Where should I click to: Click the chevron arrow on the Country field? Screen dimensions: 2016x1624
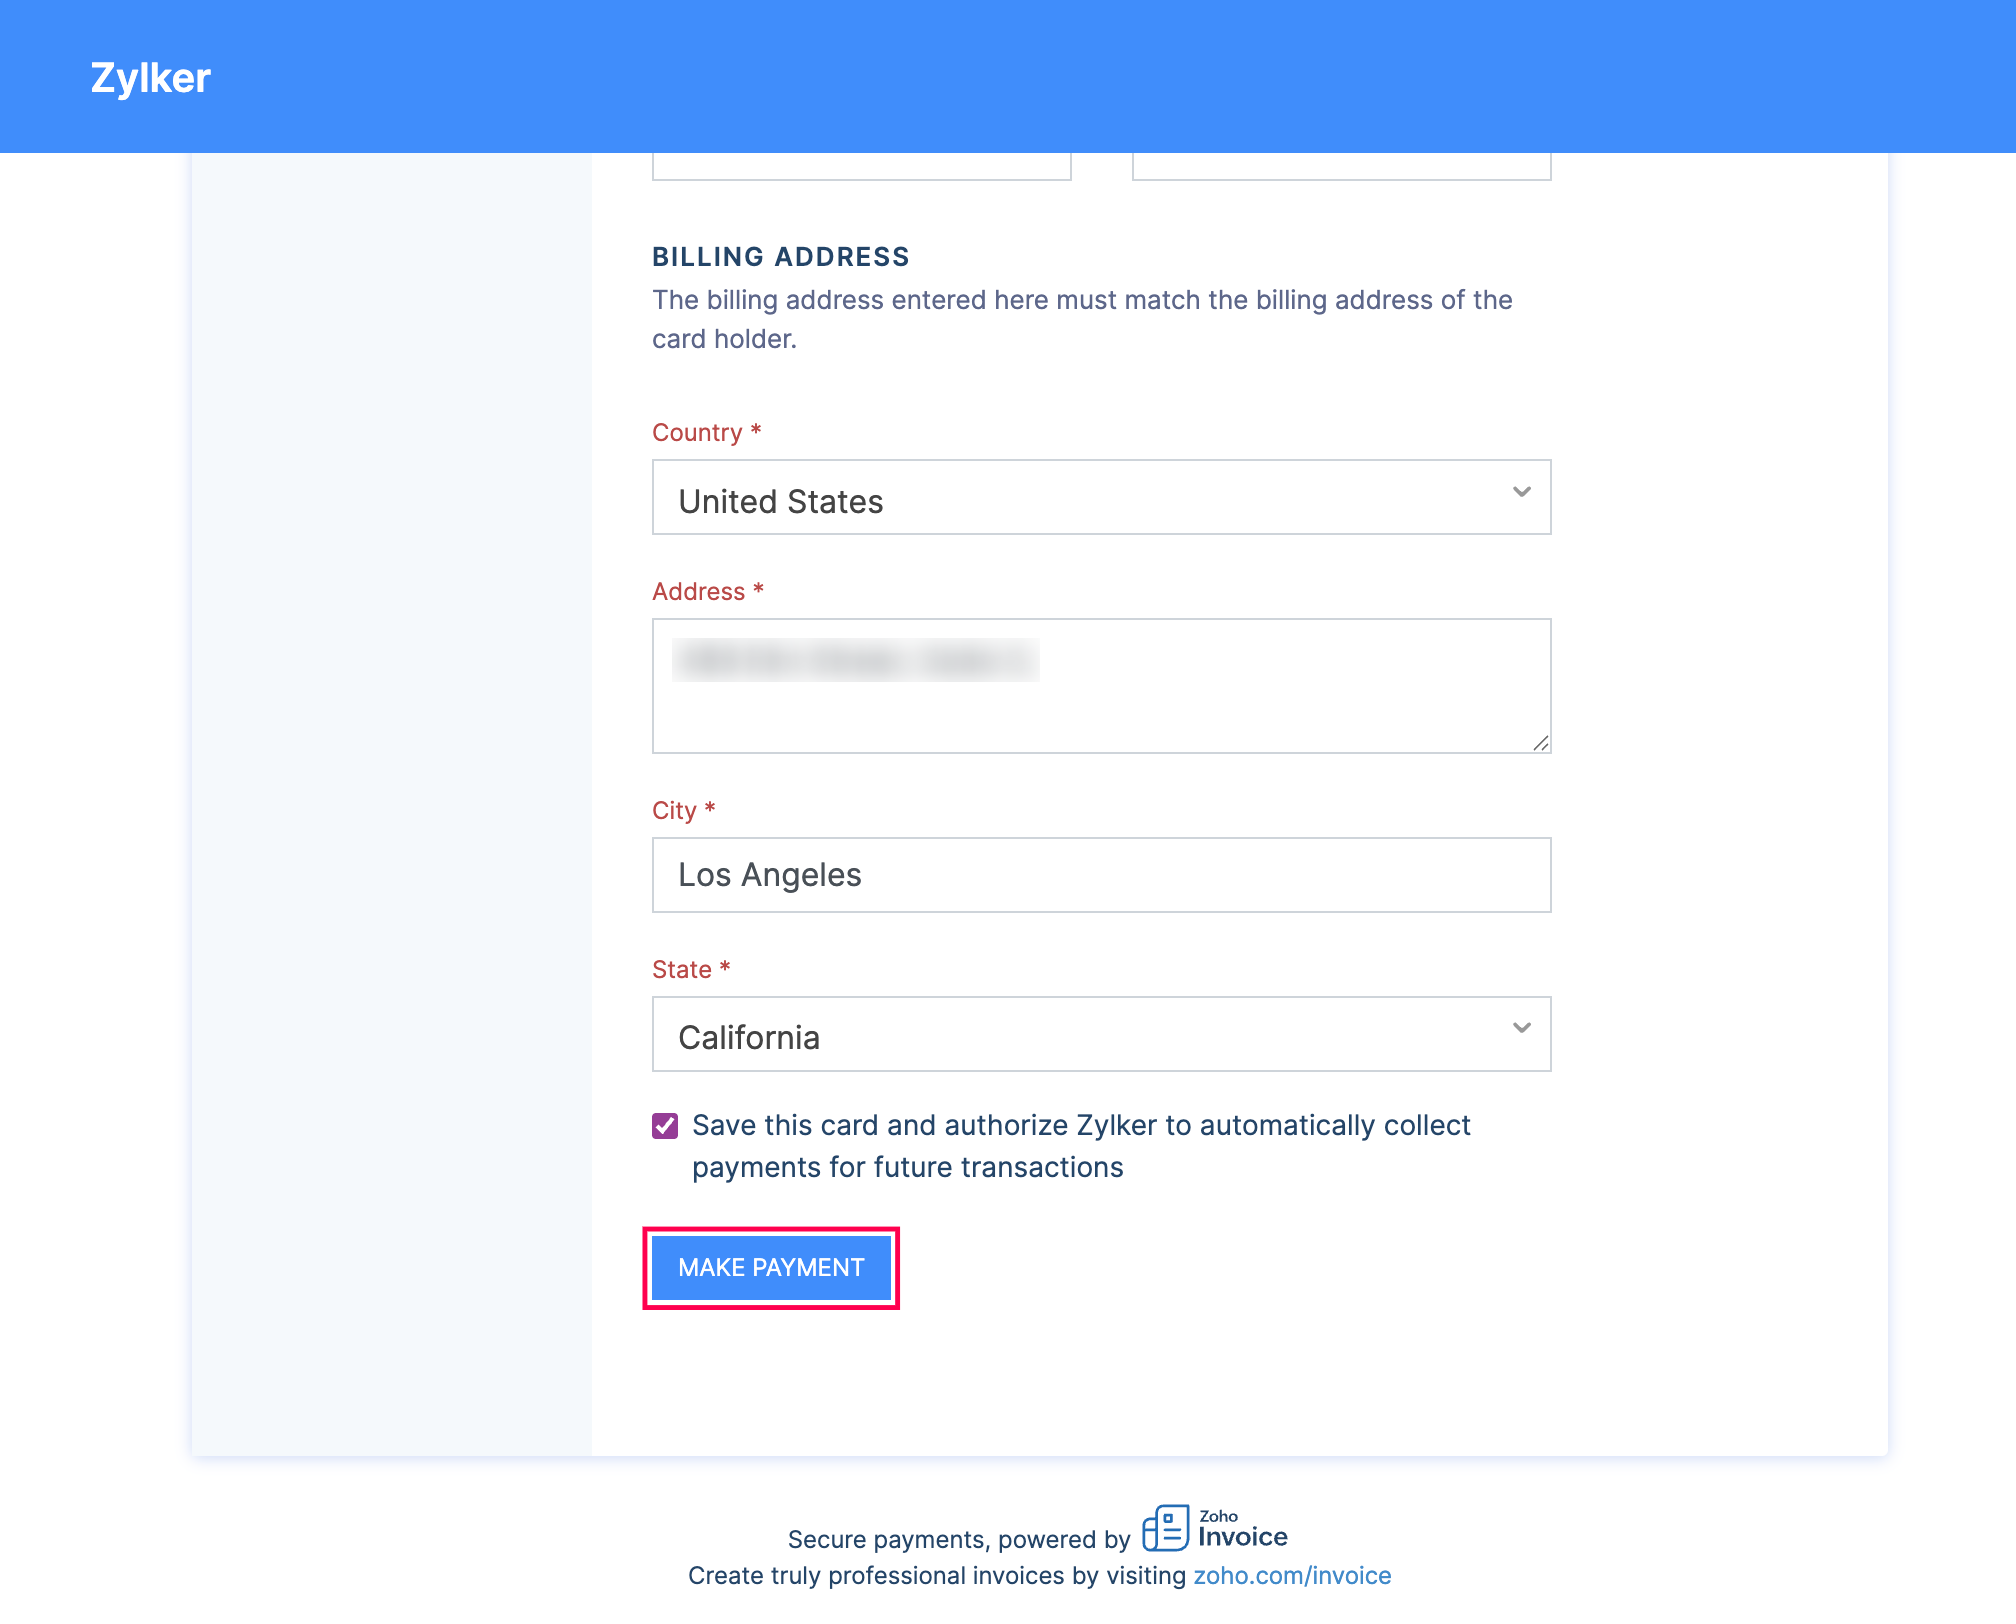(x=1521, y=492)
